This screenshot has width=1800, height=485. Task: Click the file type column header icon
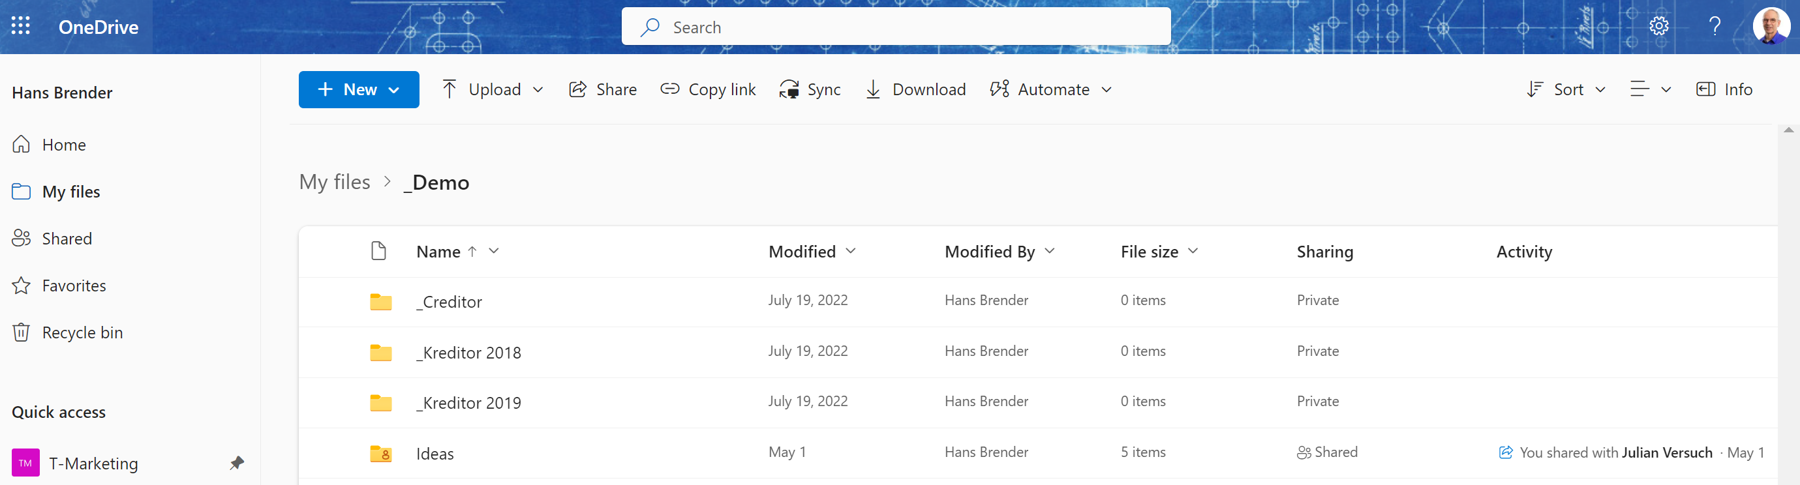378,251
